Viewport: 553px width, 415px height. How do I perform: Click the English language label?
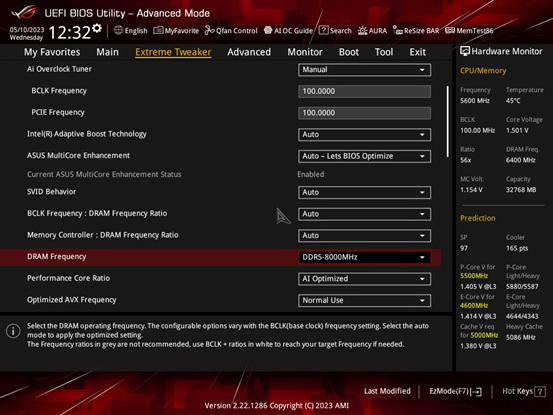[136, 31]
